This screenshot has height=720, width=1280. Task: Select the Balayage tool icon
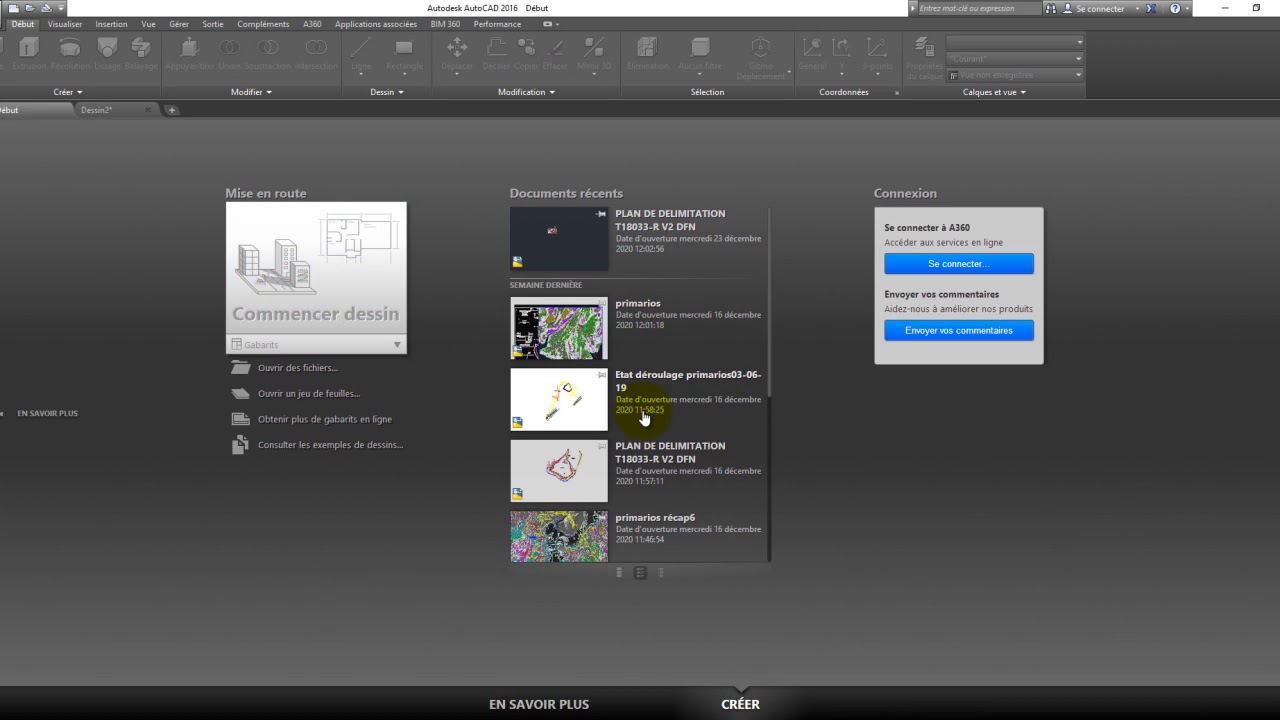[x=141, y=47]
